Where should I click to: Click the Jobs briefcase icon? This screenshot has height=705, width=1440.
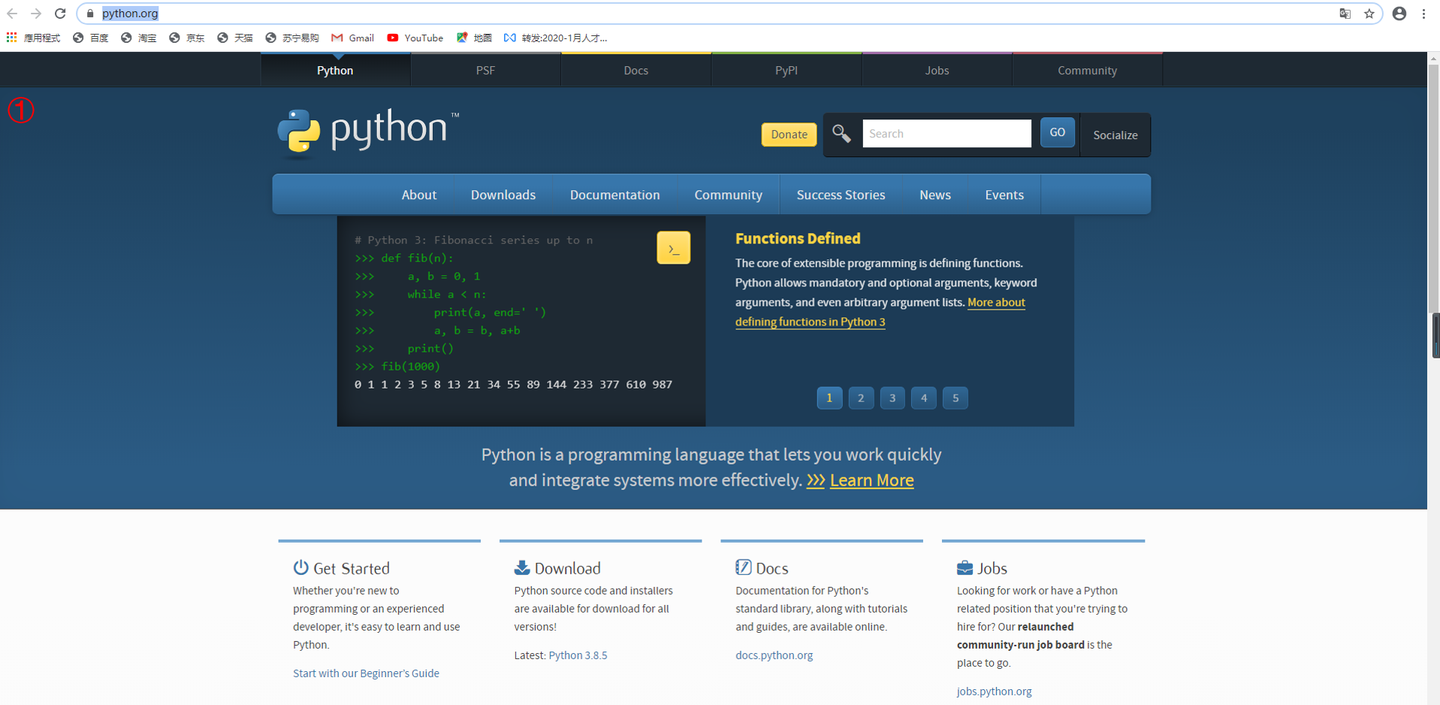[x=965, y=567]
